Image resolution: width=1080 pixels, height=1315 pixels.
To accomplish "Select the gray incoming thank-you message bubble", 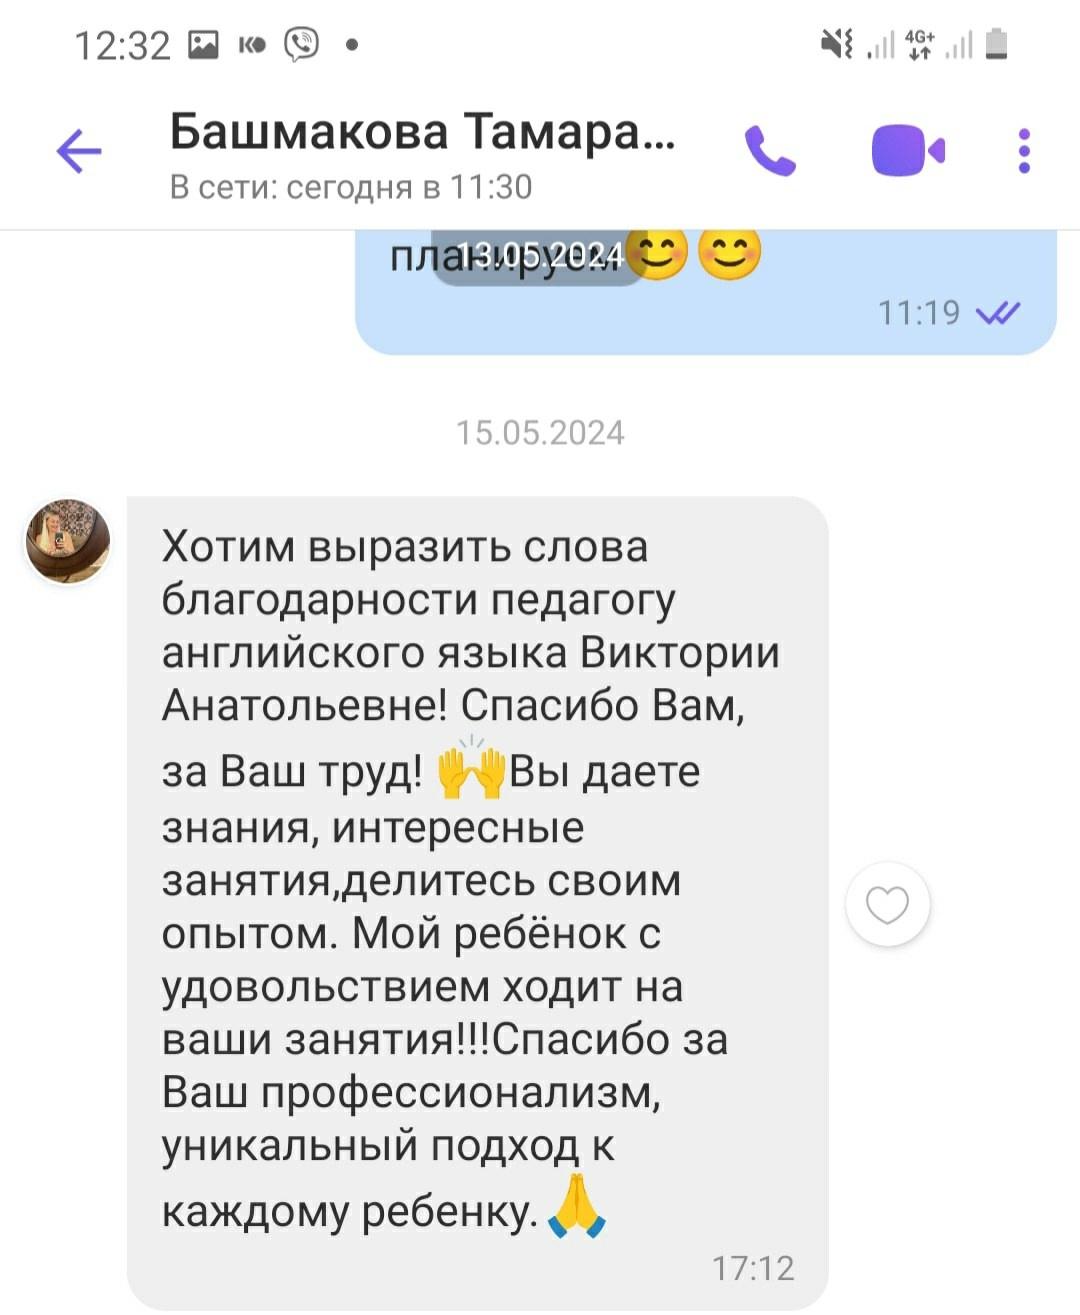I will click(x=477, y=902).
